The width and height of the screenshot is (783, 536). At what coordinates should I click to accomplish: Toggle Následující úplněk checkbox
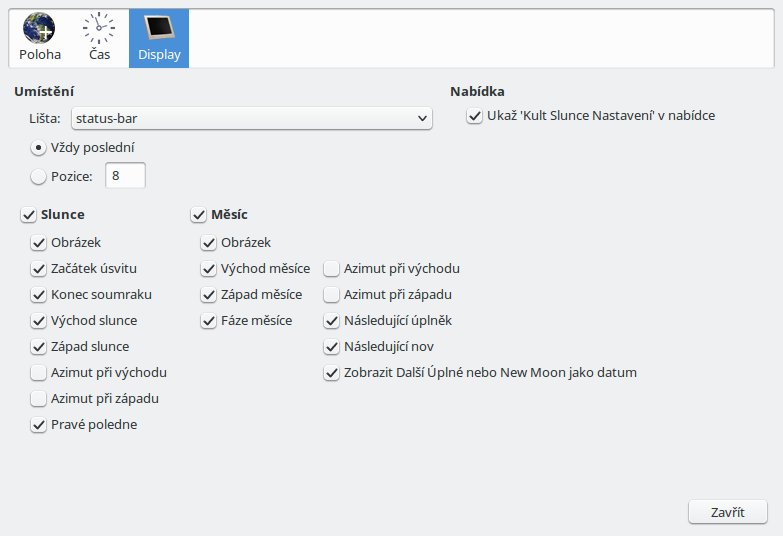pyautogui.click(x=332, y=321)
